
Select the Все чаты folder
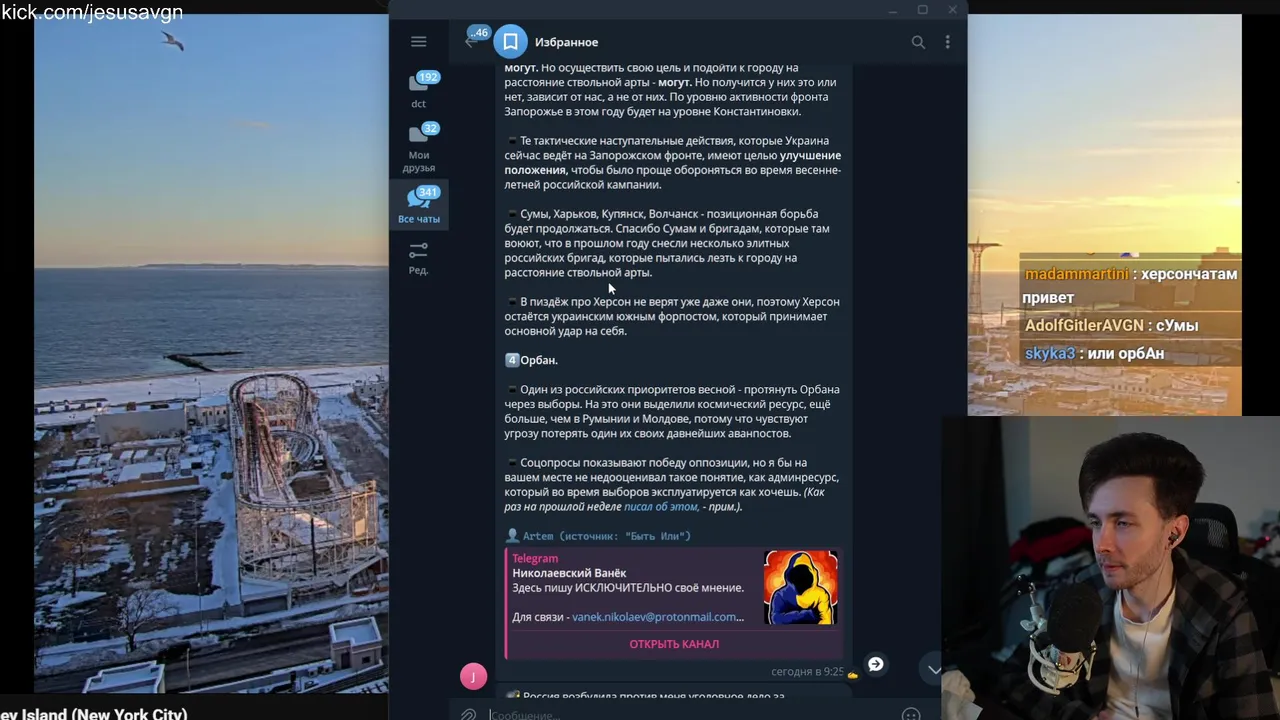419,205
